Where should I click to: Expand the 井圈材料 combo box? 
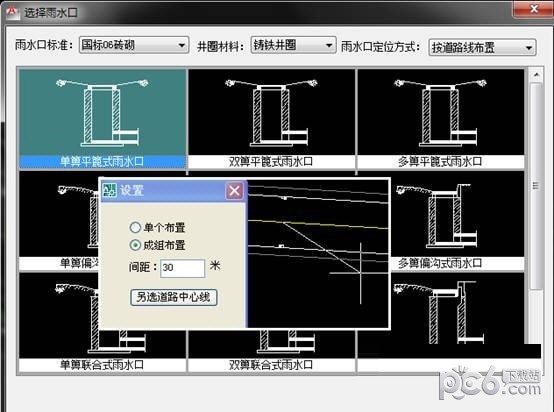coord(293,45)
